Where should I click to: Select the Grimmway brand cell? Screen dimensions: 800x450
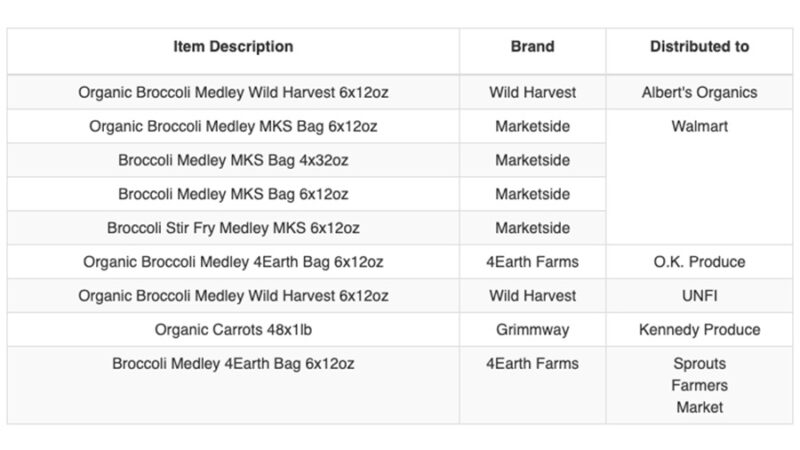click(532, 330)
